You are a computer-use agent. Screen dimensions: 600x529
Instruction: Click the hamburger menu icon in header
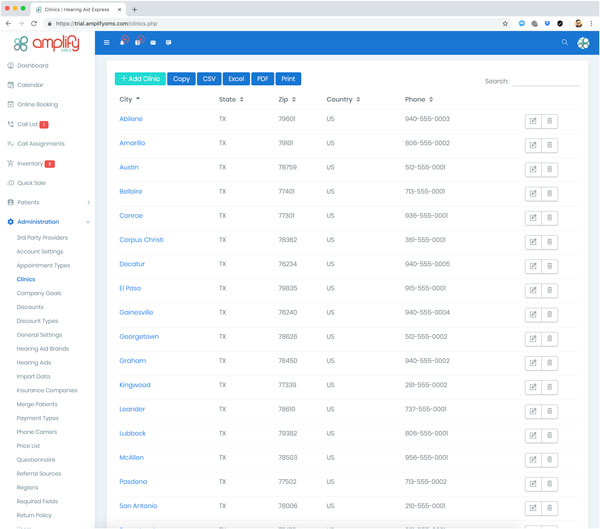click(107, 43)
